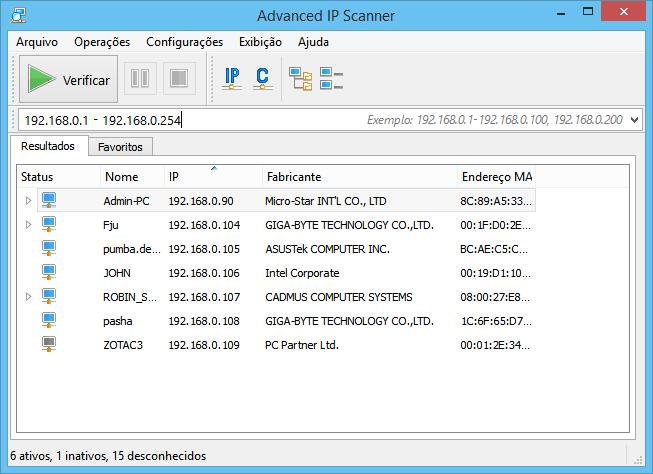The width and height of the screenshot is (653, 474).
Task: Click the Admin-PC computer status icon
Action: (49, 201)
